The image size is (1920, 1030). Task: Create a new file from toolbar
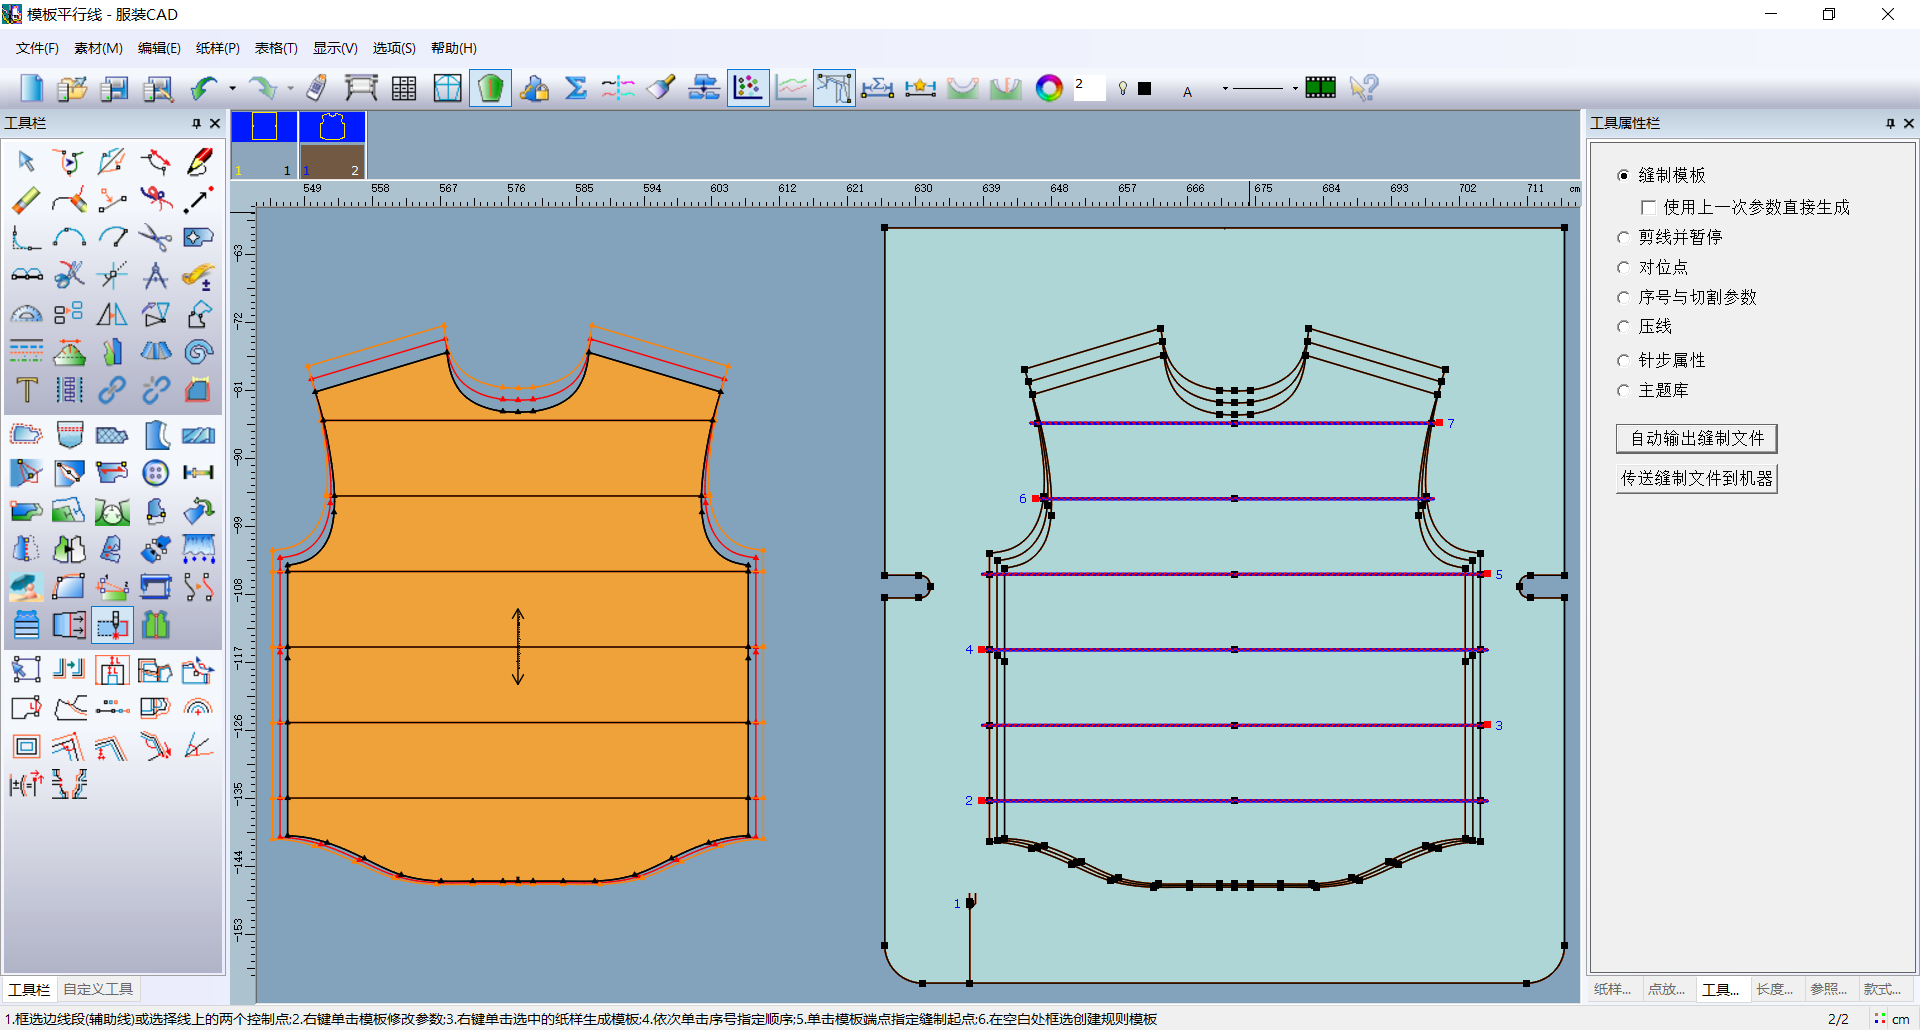(x=31, y=88)
